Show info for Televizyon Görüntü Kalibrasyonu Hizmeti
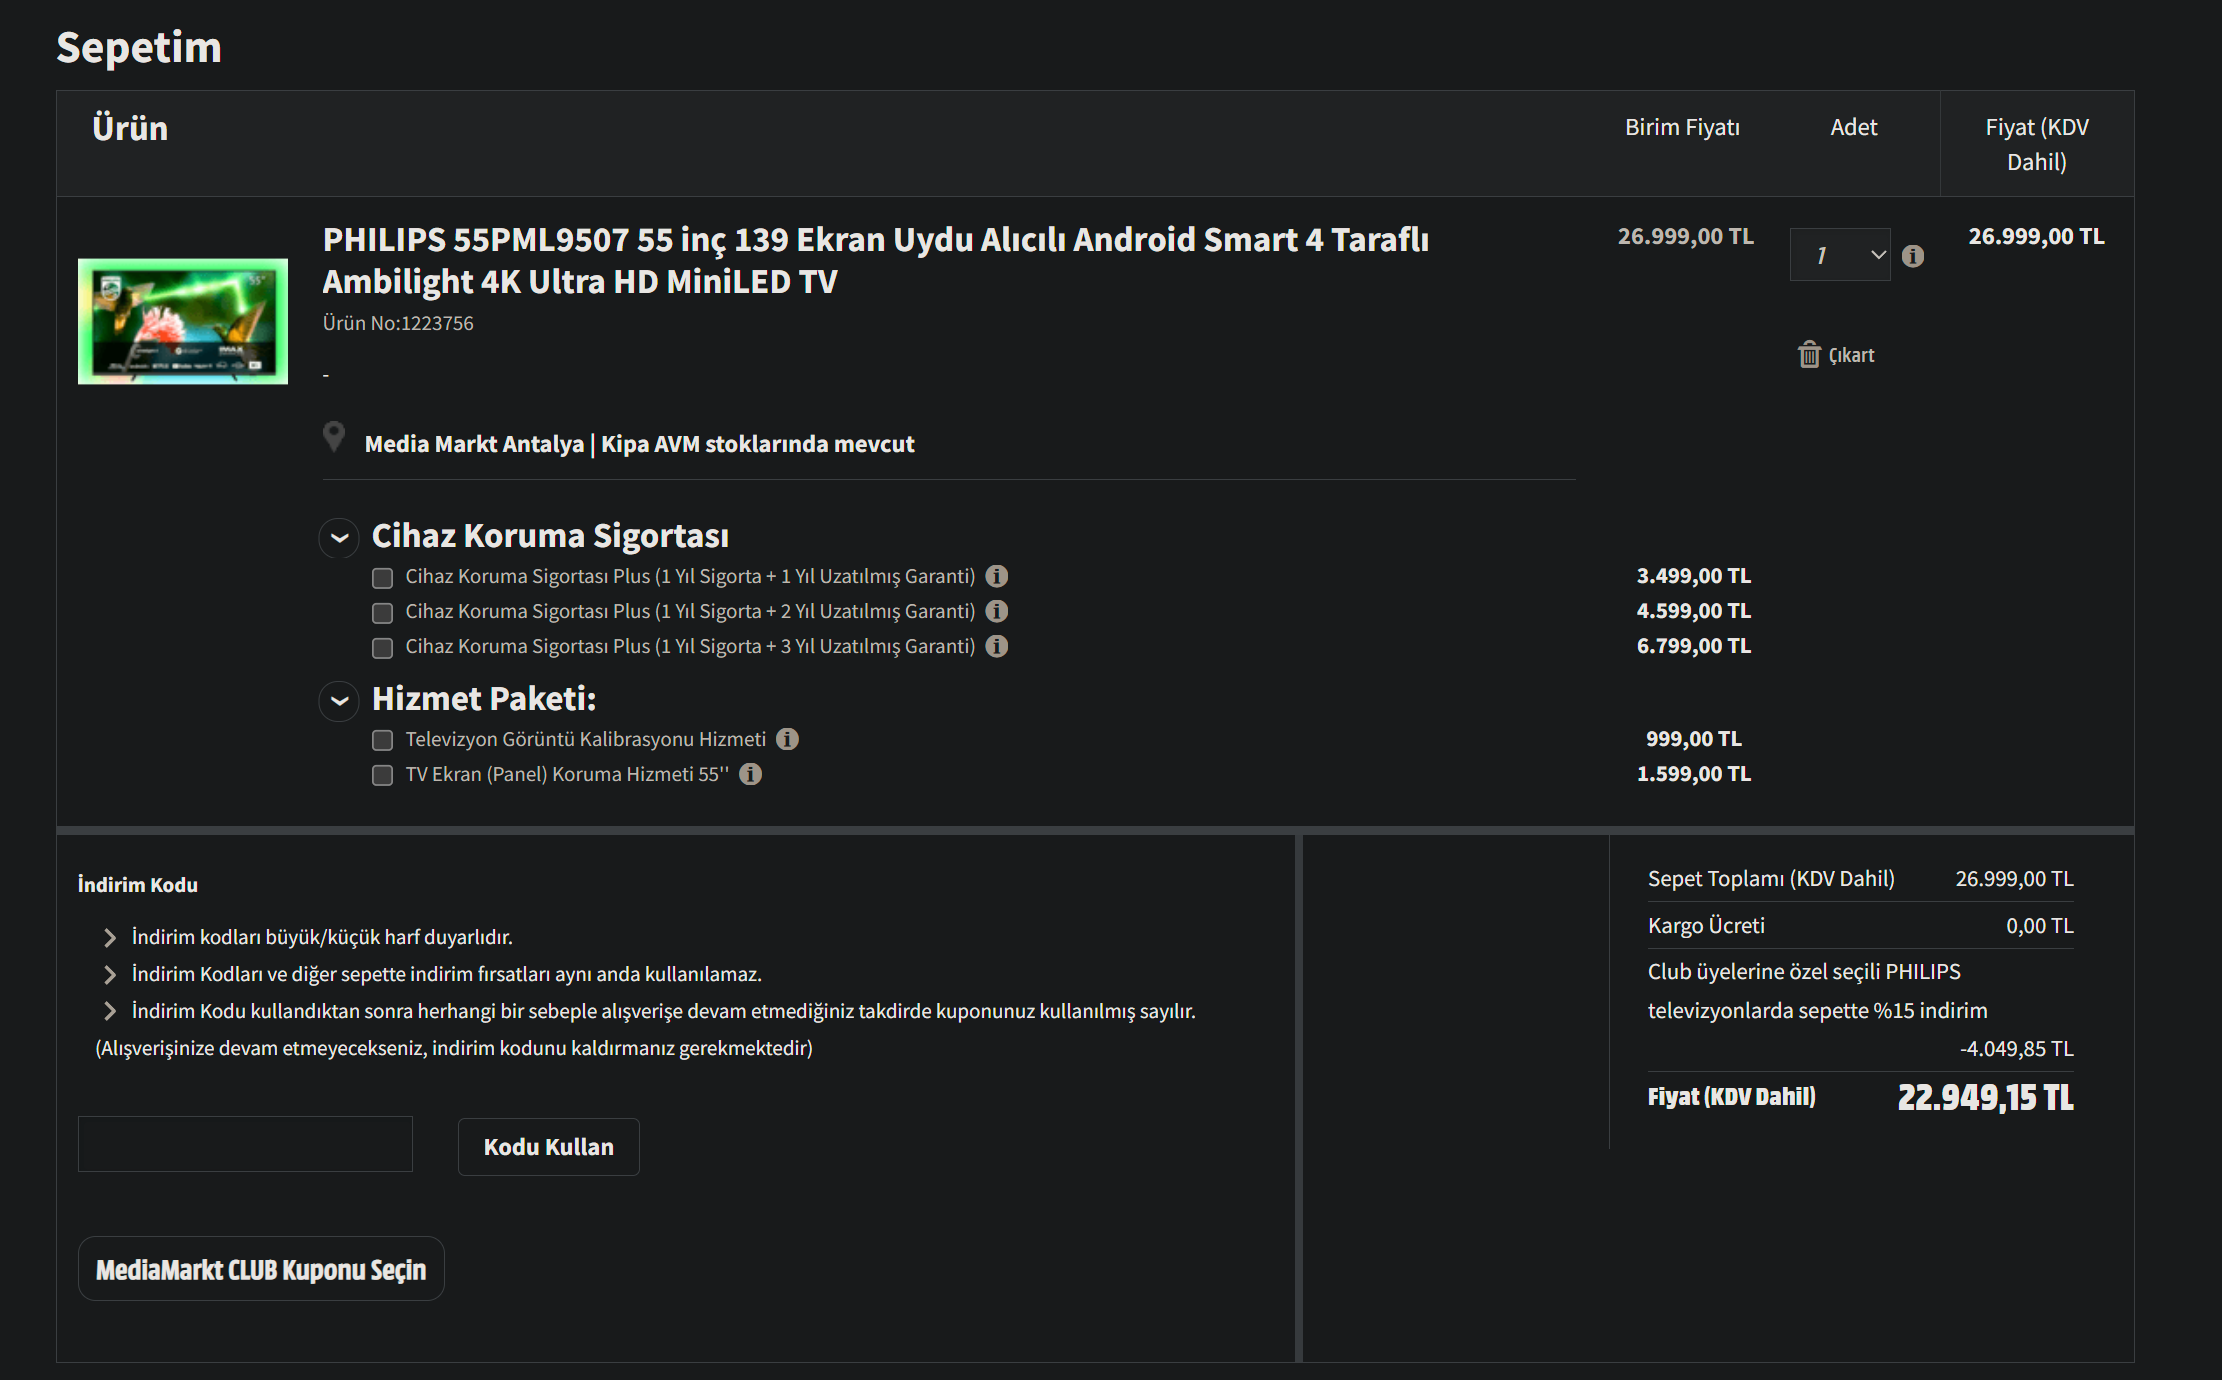Image resolution: width=2222 pixels, height=1380 pixels. pyautogui.click(x=787, y=739)
